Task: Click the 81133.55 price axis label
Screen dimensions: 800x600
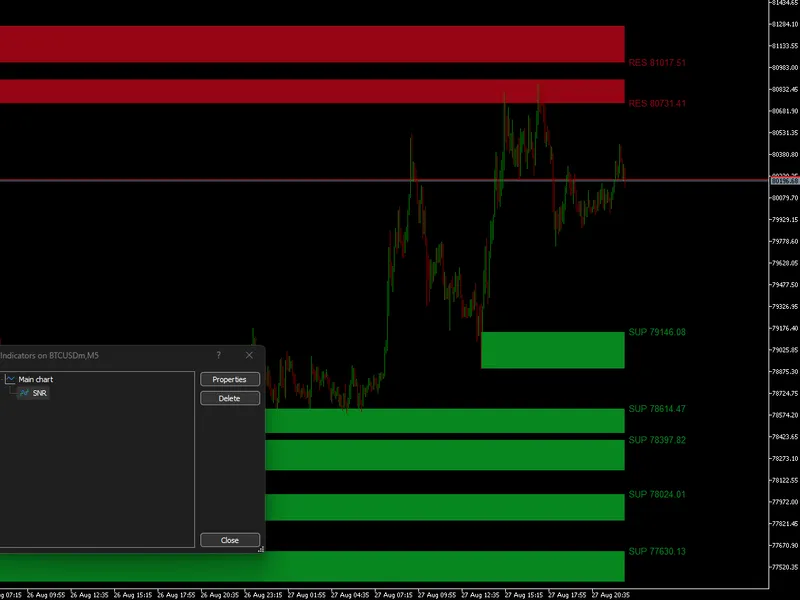Action: pyautogui.click(x=785, y=46)
